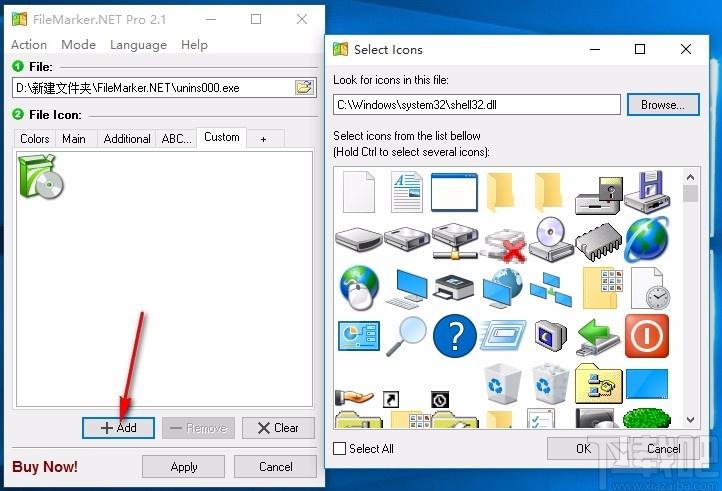722x491 pixels.
Task: Switch to the Custom tab
Action: [221, 137]
